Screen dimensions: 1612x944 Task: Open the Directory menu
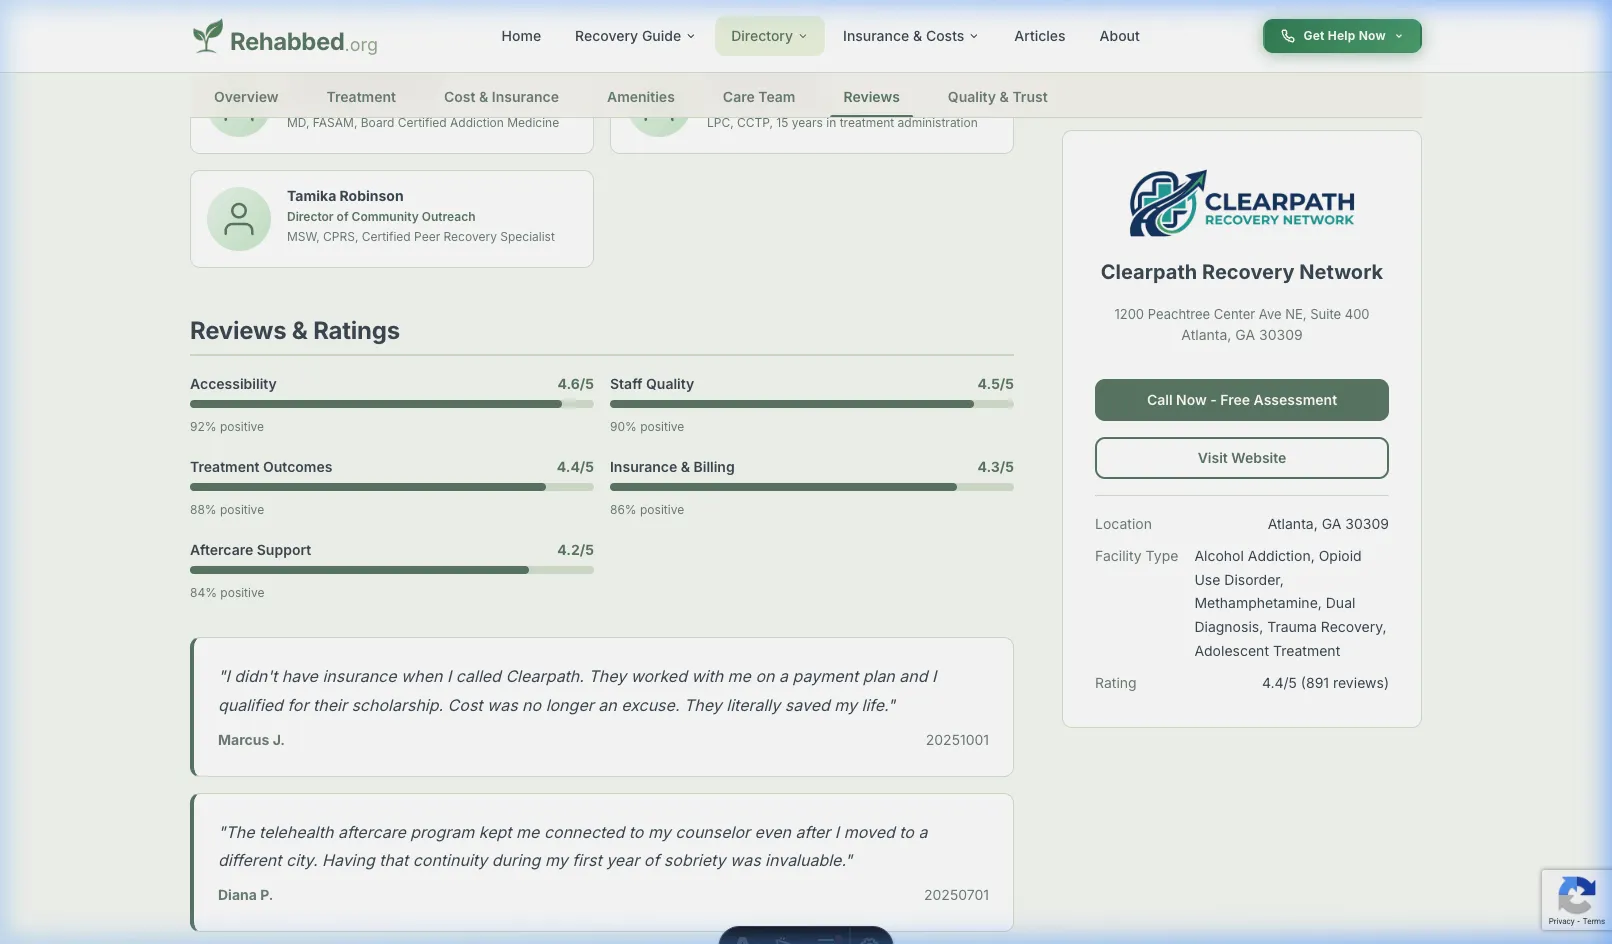point(768,36)
